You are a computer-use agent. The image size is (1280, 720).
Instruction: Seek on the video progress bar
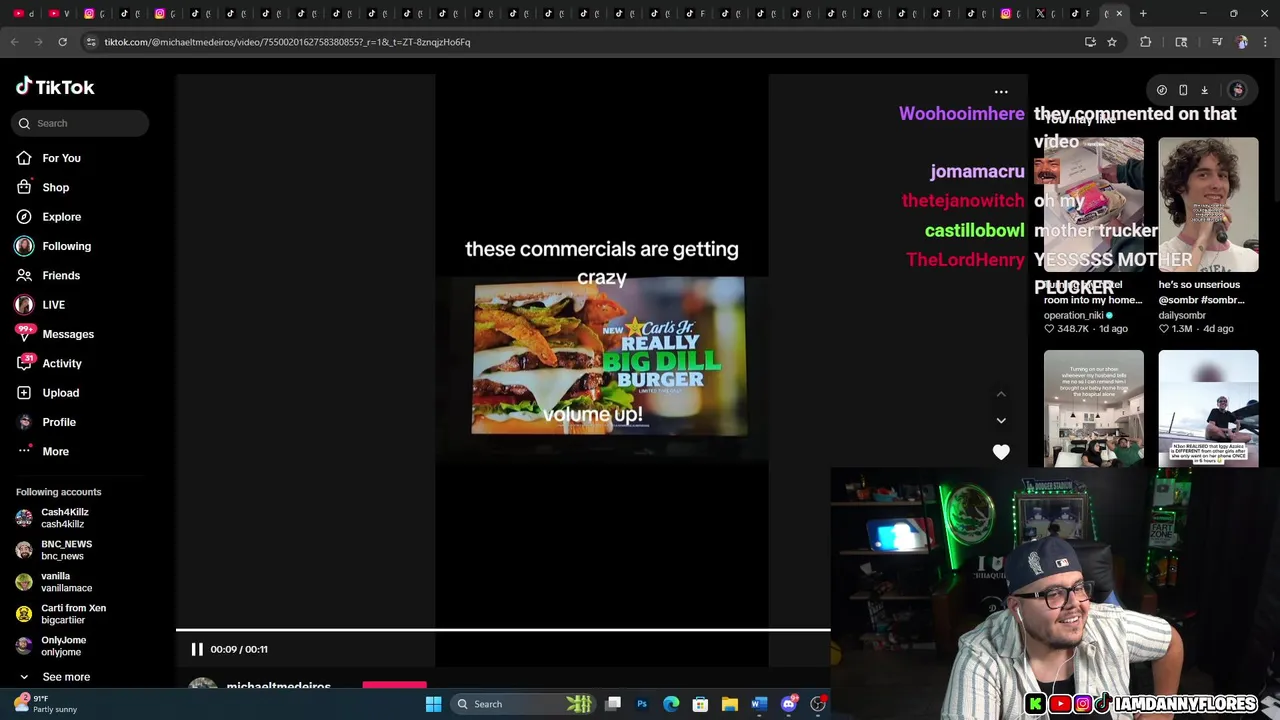pyautogui.click(x=503, y=630)
